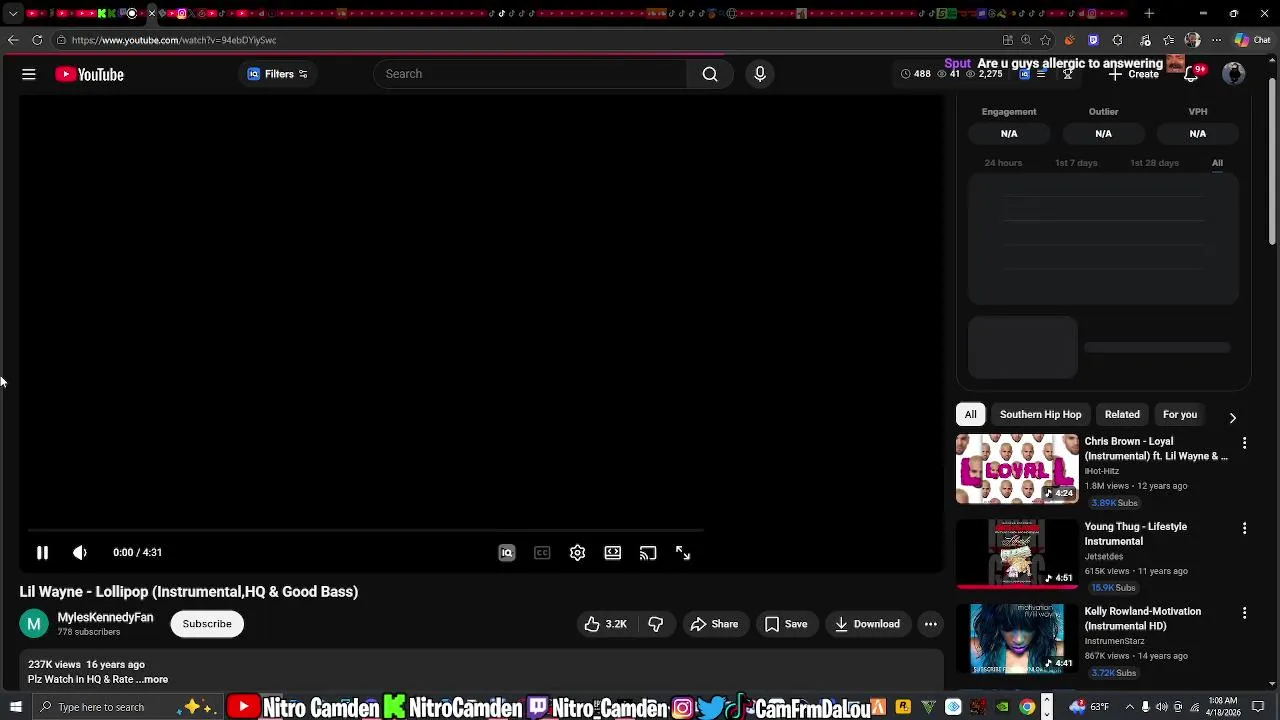Click the video progress bar
Viewport: 1280px width, 720px height.
pyautogui.click(x=365, y=531)
